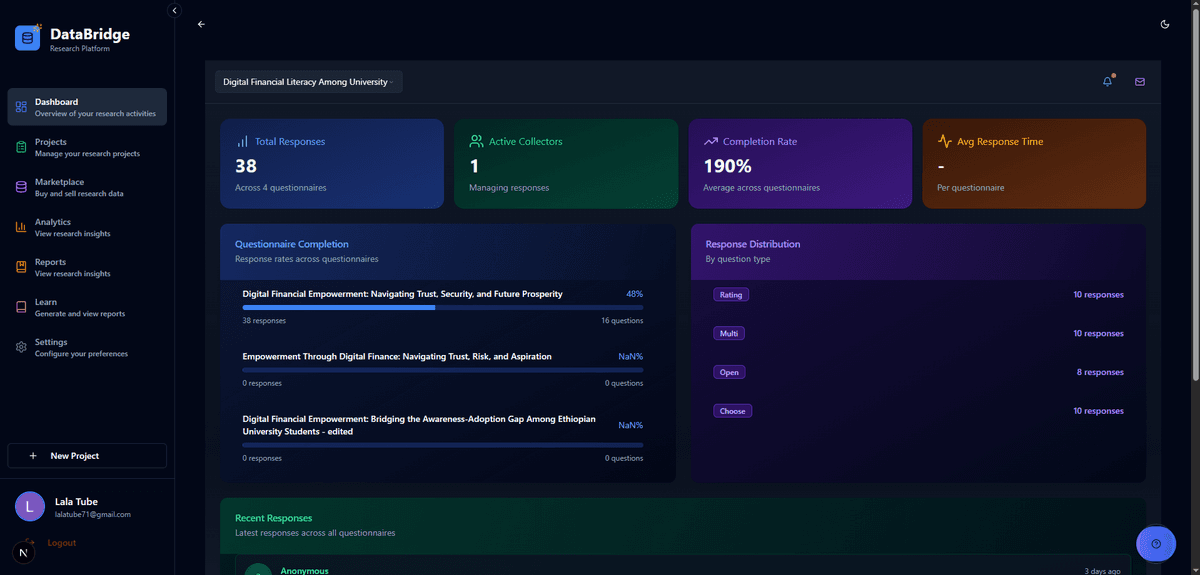Click the lalatube71@gmail.com email text

coord(93,514)
